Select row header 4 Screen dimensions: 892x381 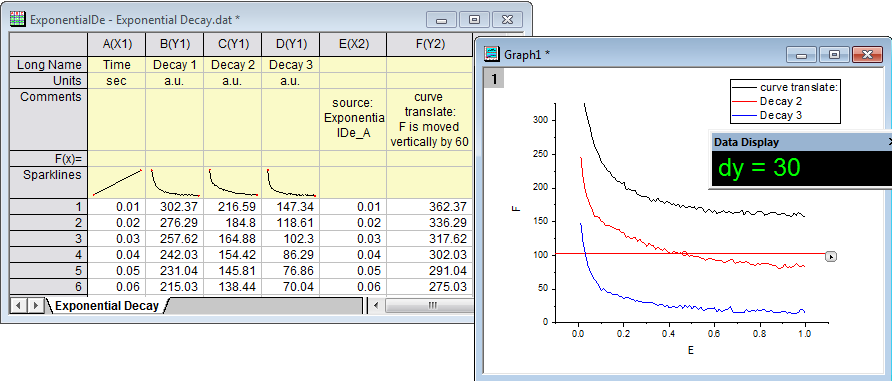49,254
